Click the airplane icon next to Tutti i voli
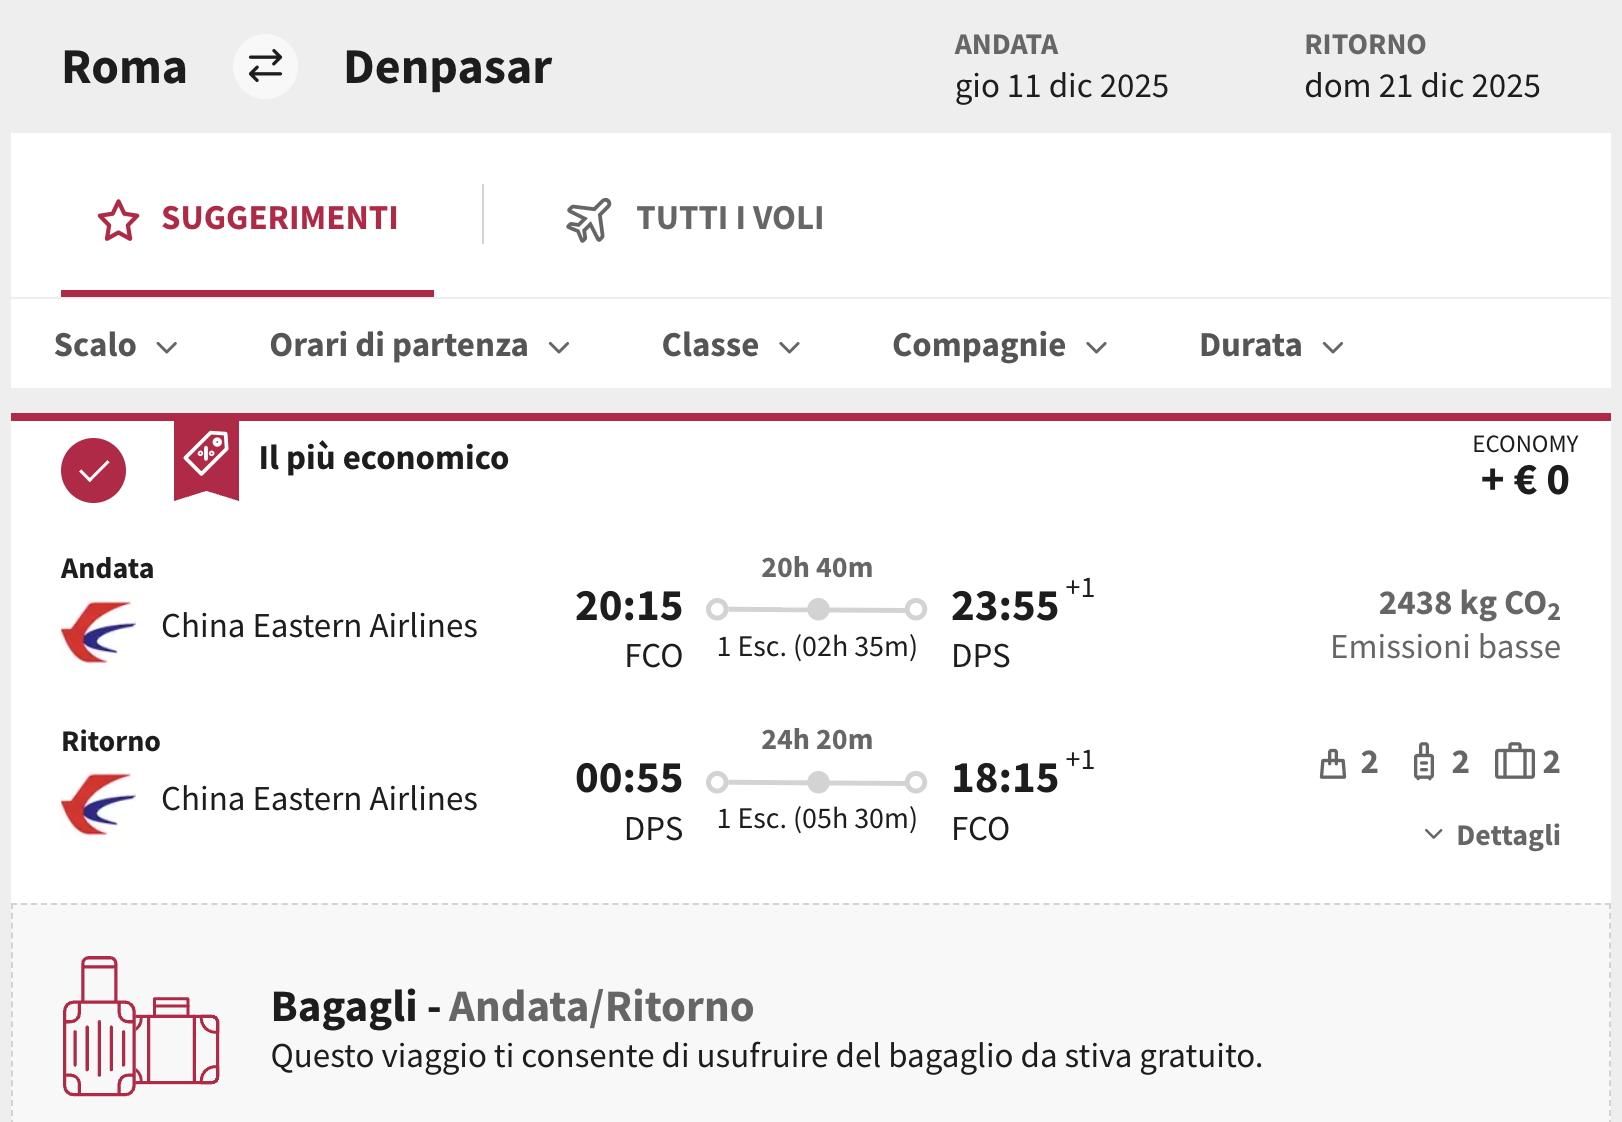 pyautogui.click(x=590, y=218)
